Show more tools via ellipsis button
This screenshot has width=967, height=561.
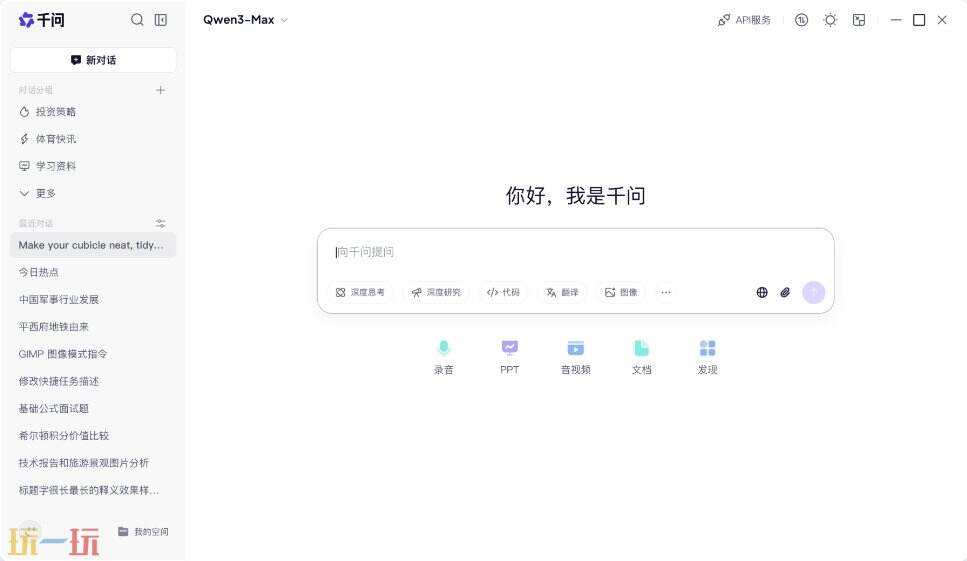665,292
